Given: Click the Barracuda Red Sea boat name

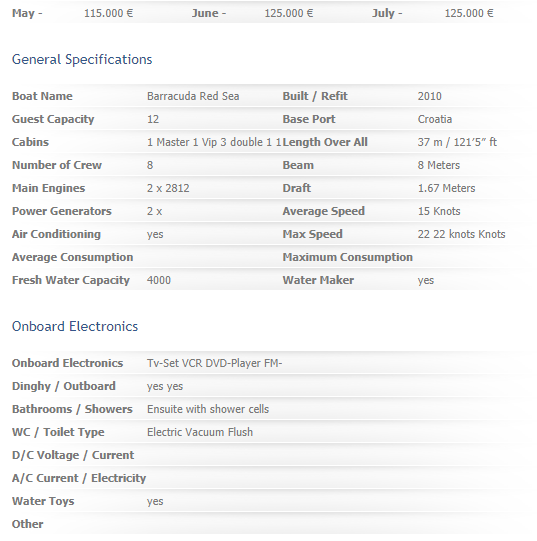Looking at the screenshot, I should click(x=193, y=96).
